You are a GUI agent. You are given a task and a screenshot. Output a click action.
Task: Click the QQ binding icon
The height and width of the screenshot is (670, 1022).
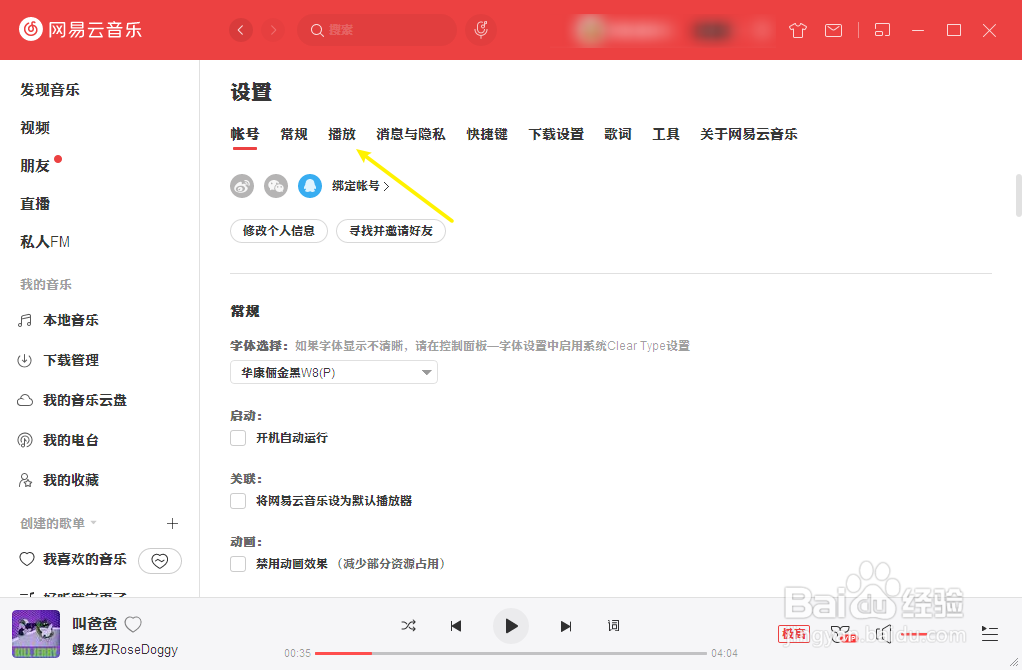pyautogui.click(x=310, y=186)
